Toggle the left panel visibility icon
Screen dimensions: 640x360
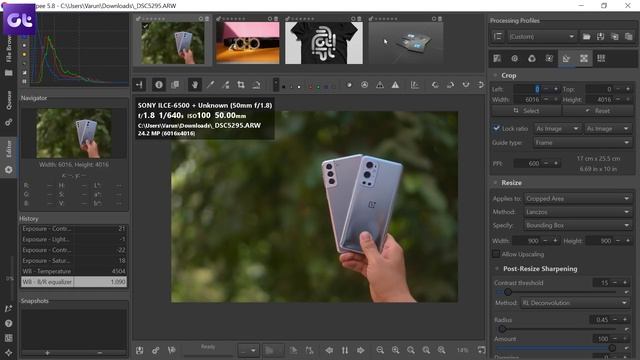(x=140, y=85)
